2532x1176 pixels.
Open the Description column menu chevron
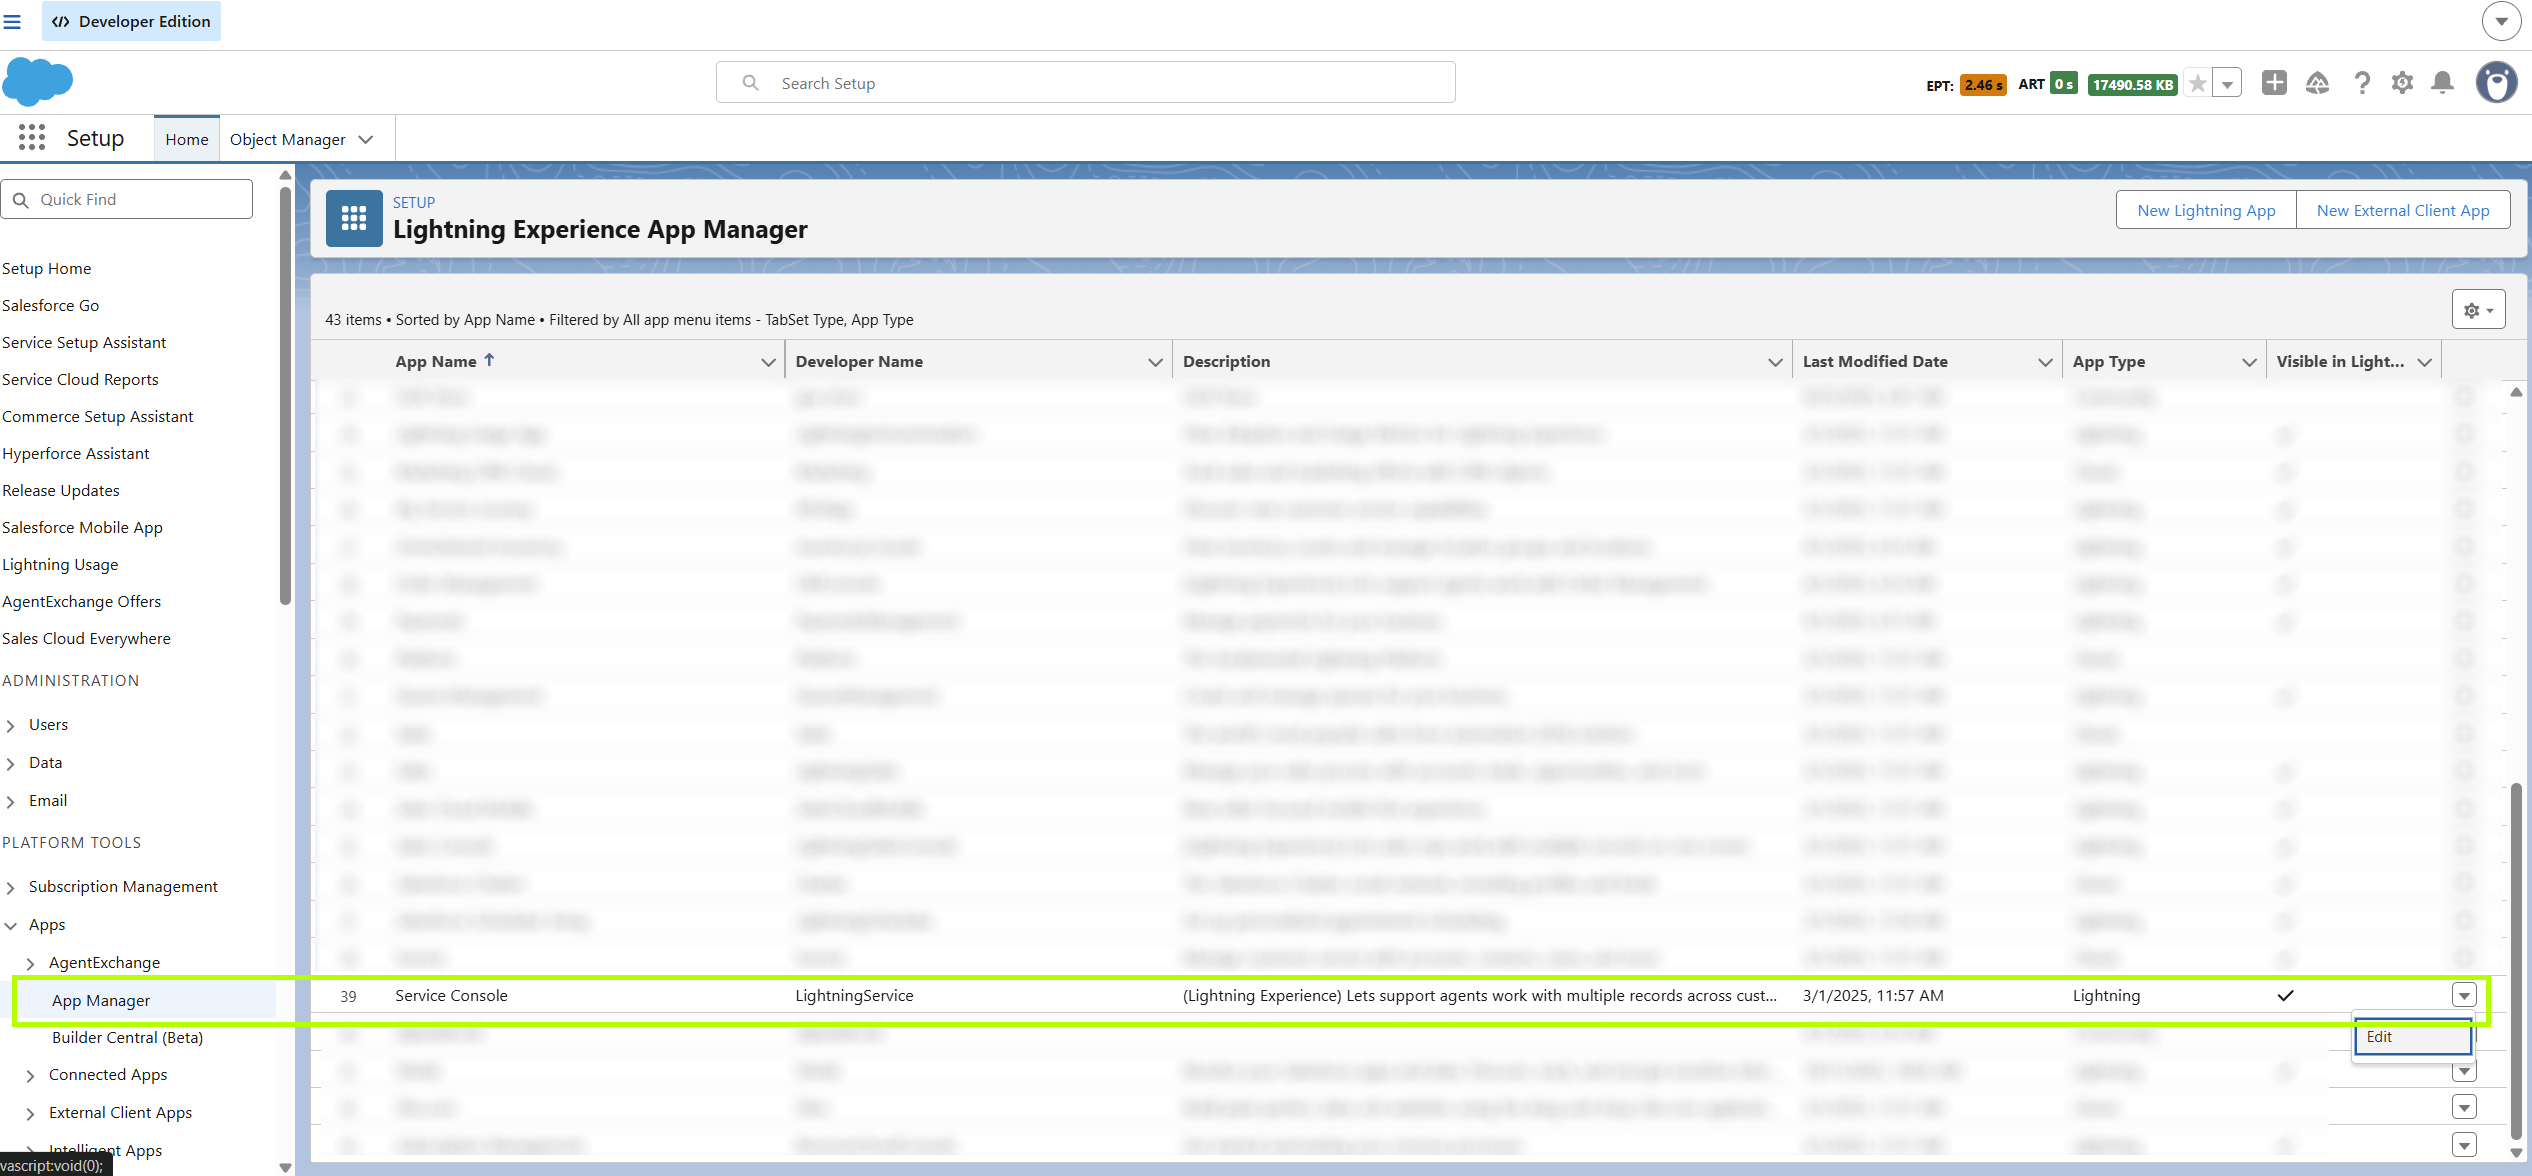(x=1775, y=362)
